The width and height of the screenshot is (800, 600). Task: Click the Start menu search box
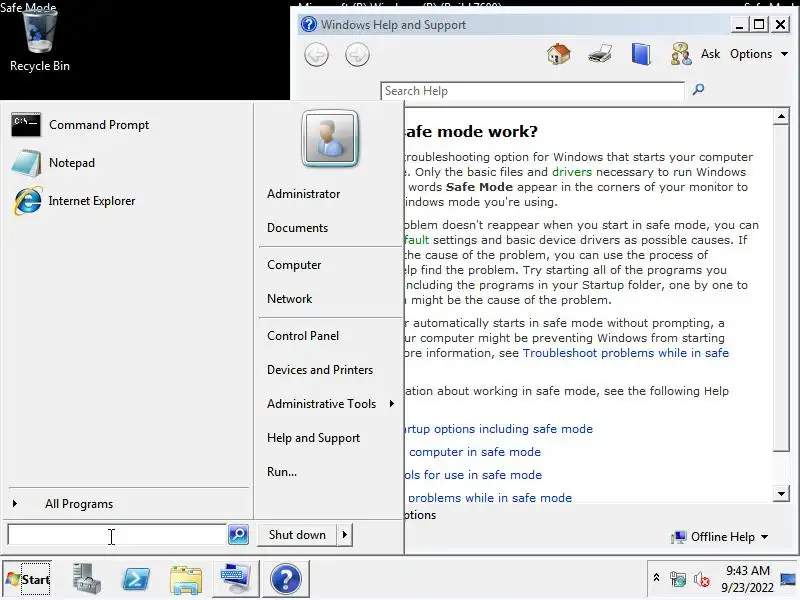pyautogui.click(x=117, y=535)
